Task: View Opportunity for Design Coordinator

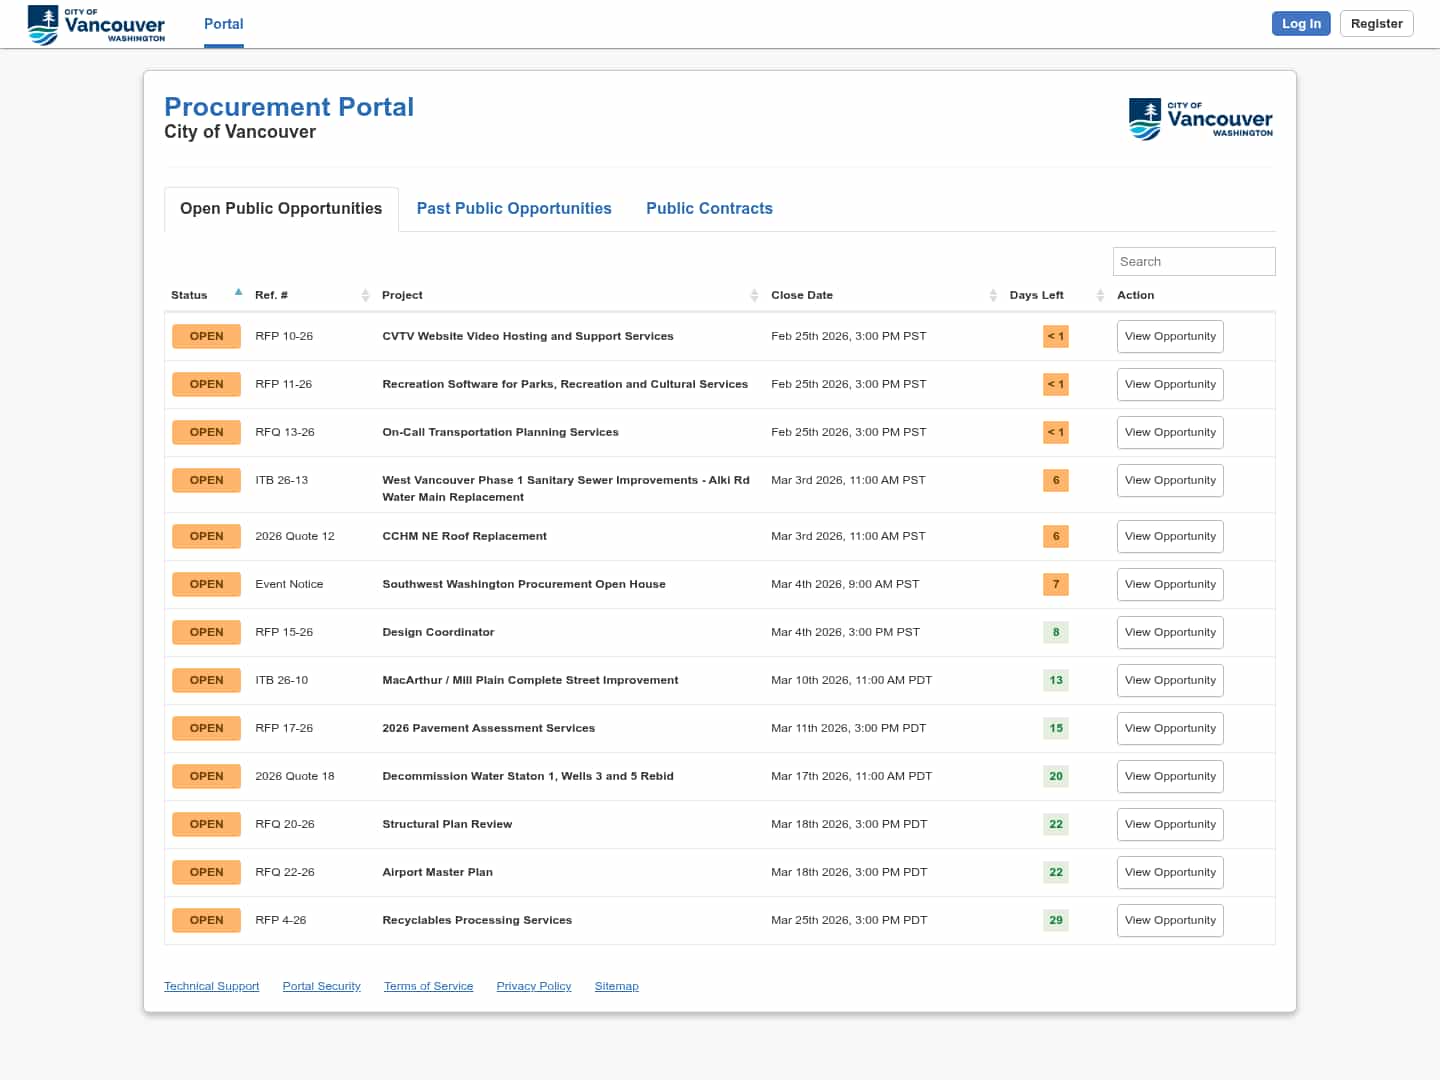Action: [1169, 632]
